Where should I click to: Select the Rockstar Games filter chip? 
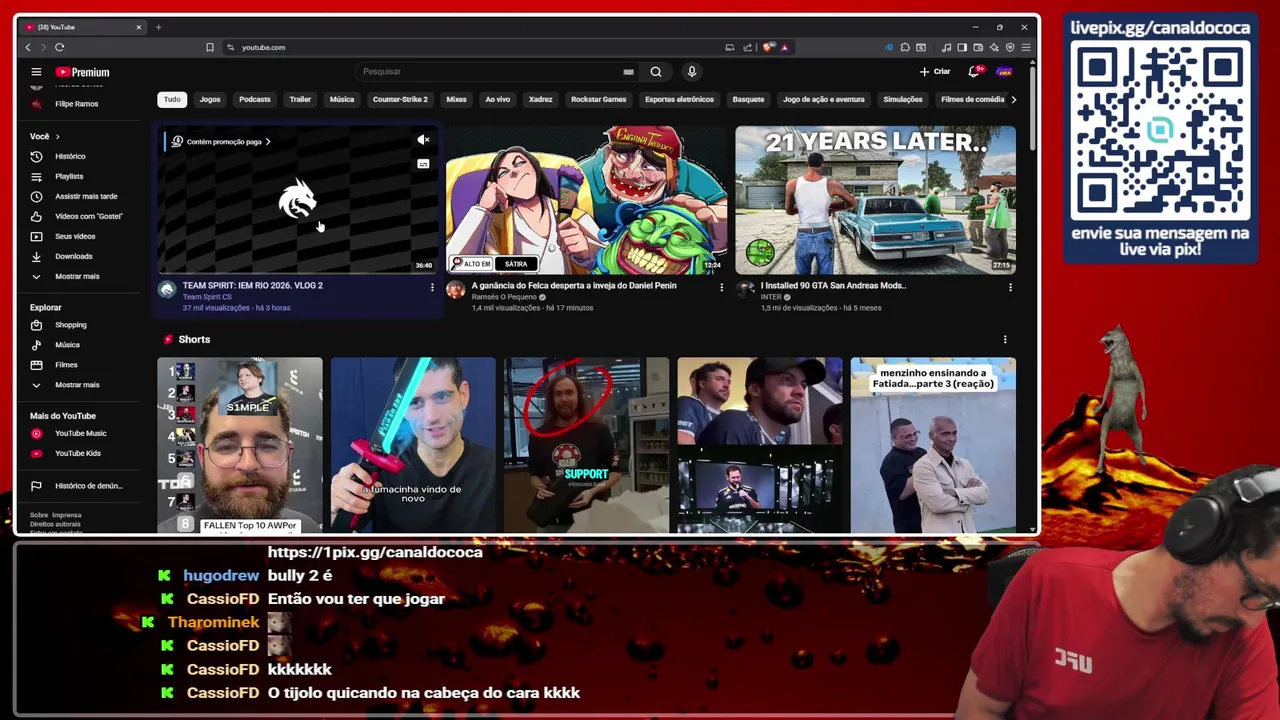(x=598, y=99)
